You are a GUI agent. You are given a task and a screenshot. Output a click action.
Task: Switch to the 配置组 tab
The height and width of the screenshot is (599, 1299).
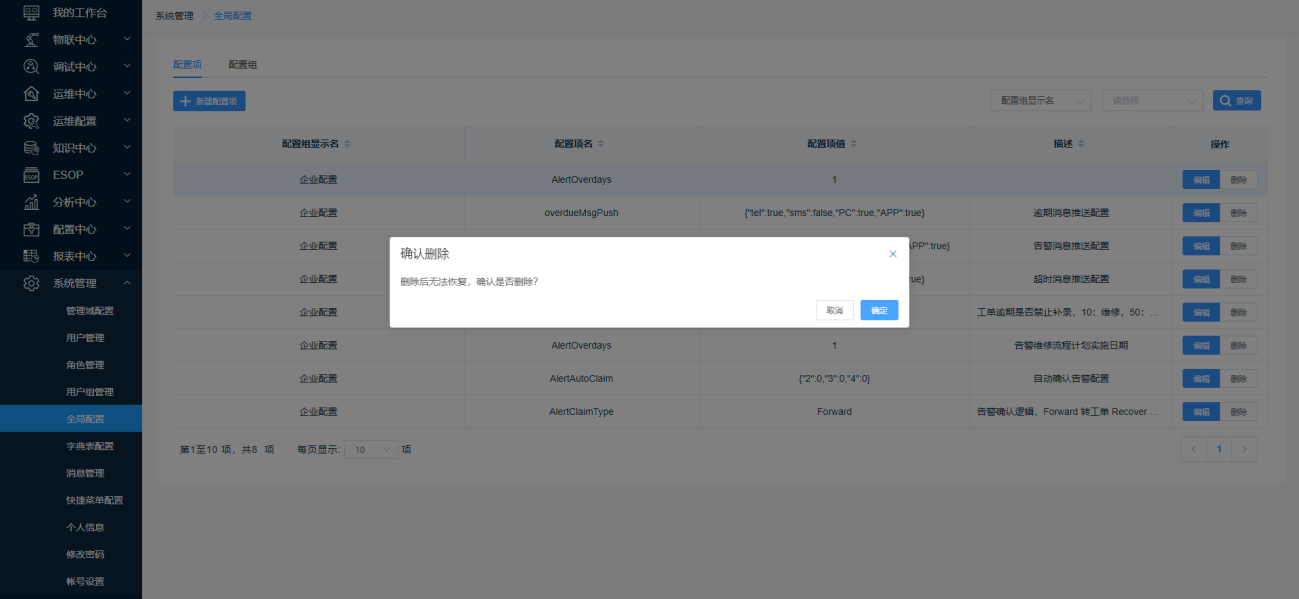242,65
